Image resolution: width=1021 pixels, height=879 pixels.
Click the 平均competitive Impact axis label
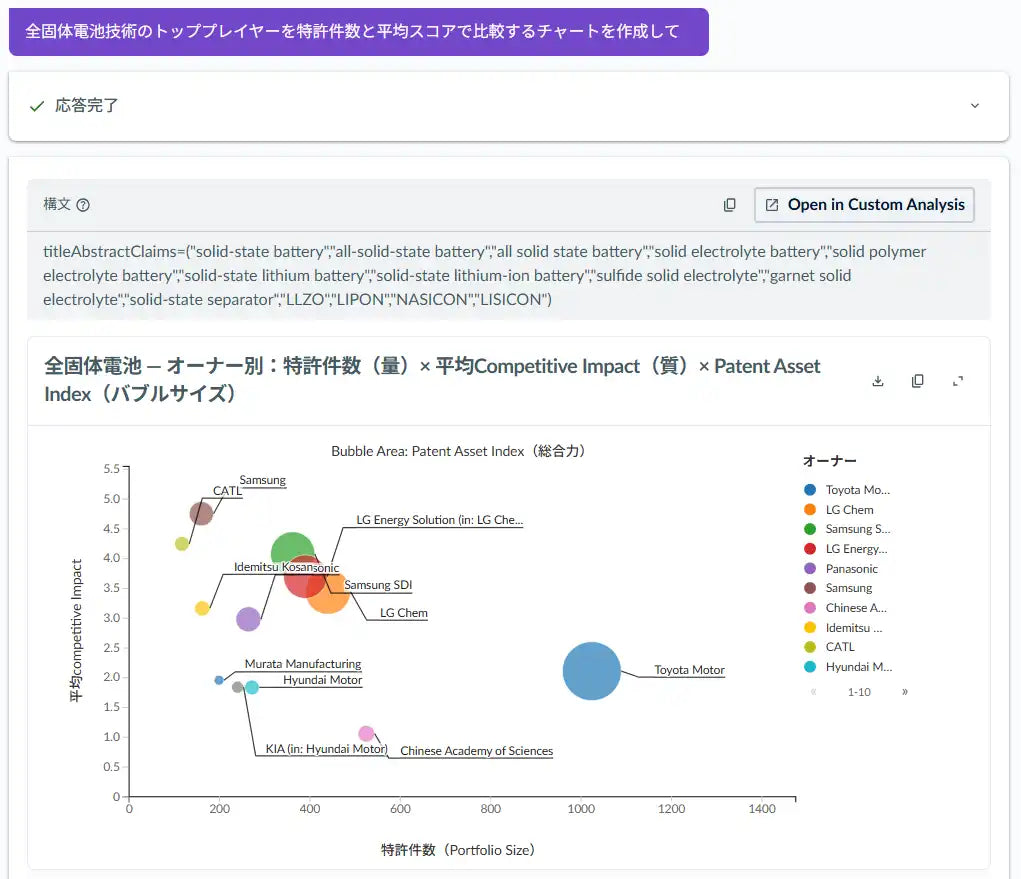pyautogui.click(x=76, y=631)
